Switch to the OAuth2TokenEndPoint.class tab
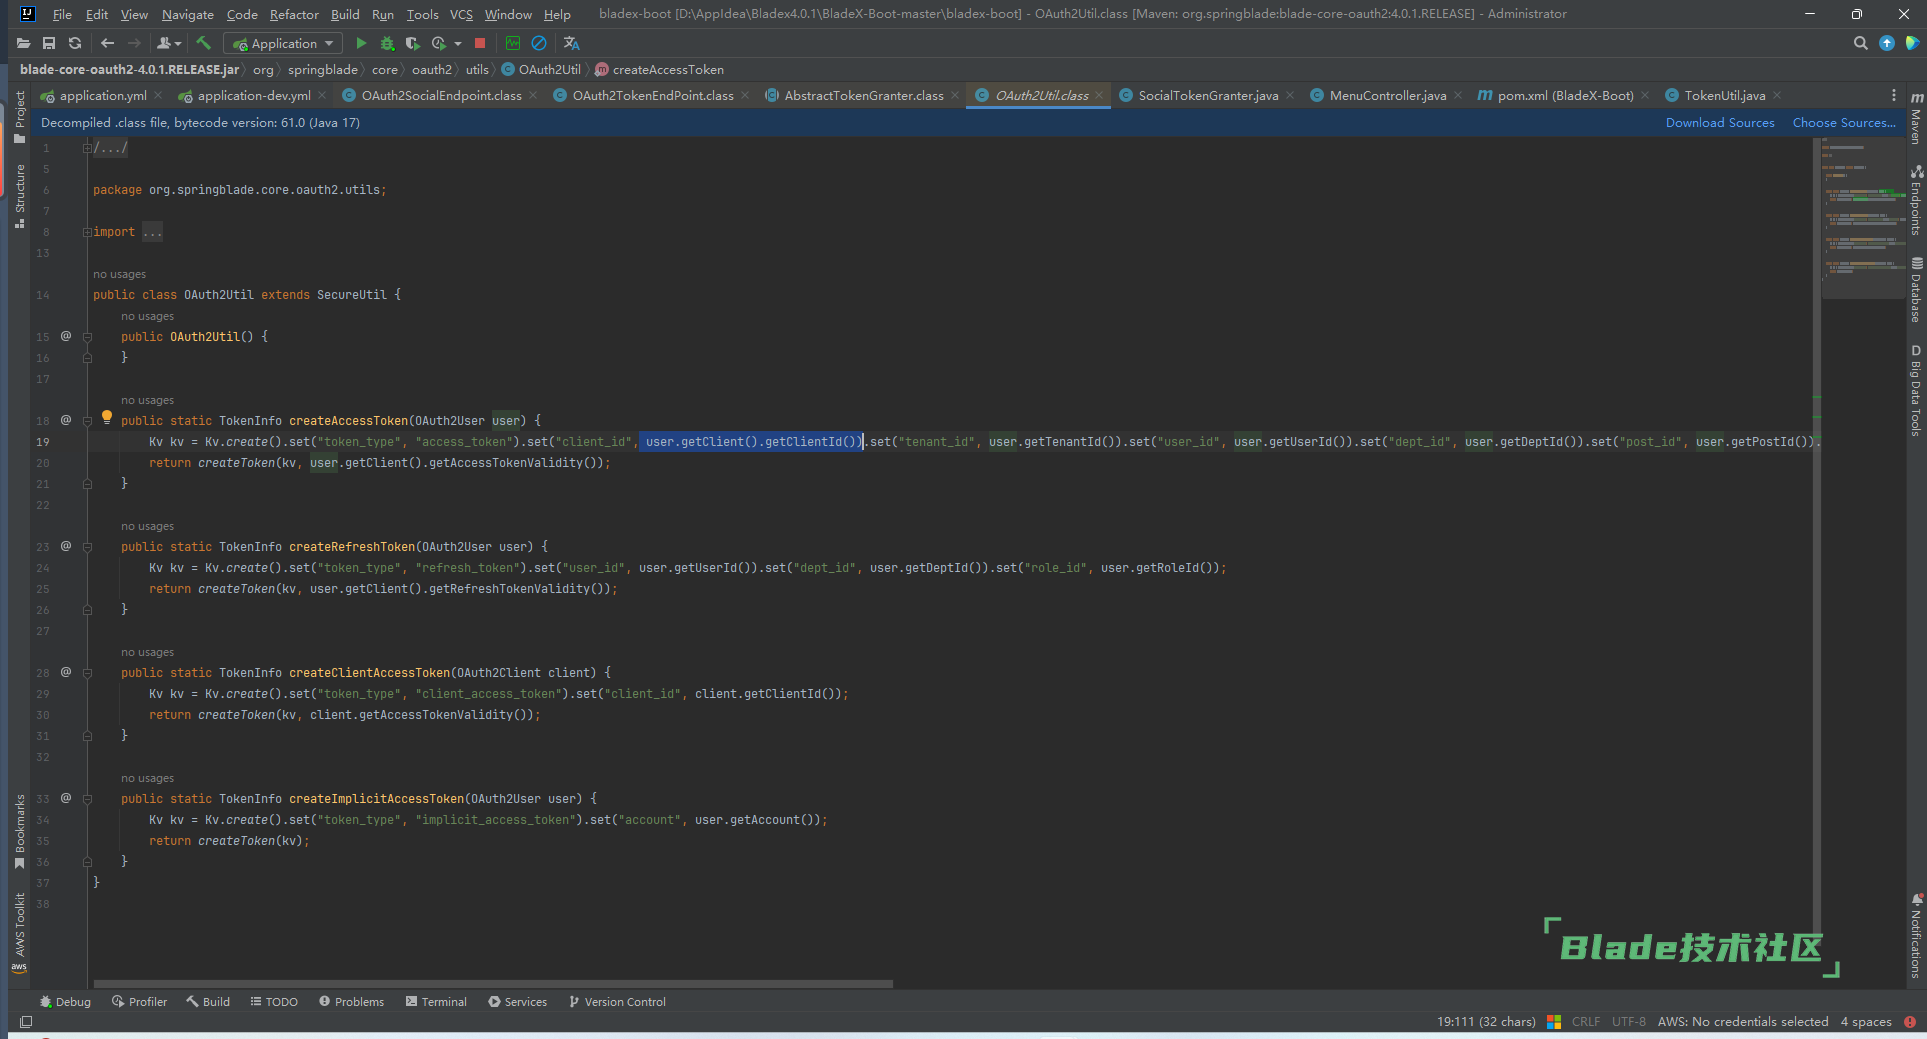The width and height of the screenshot is (1927, 1039). [653, 95]
